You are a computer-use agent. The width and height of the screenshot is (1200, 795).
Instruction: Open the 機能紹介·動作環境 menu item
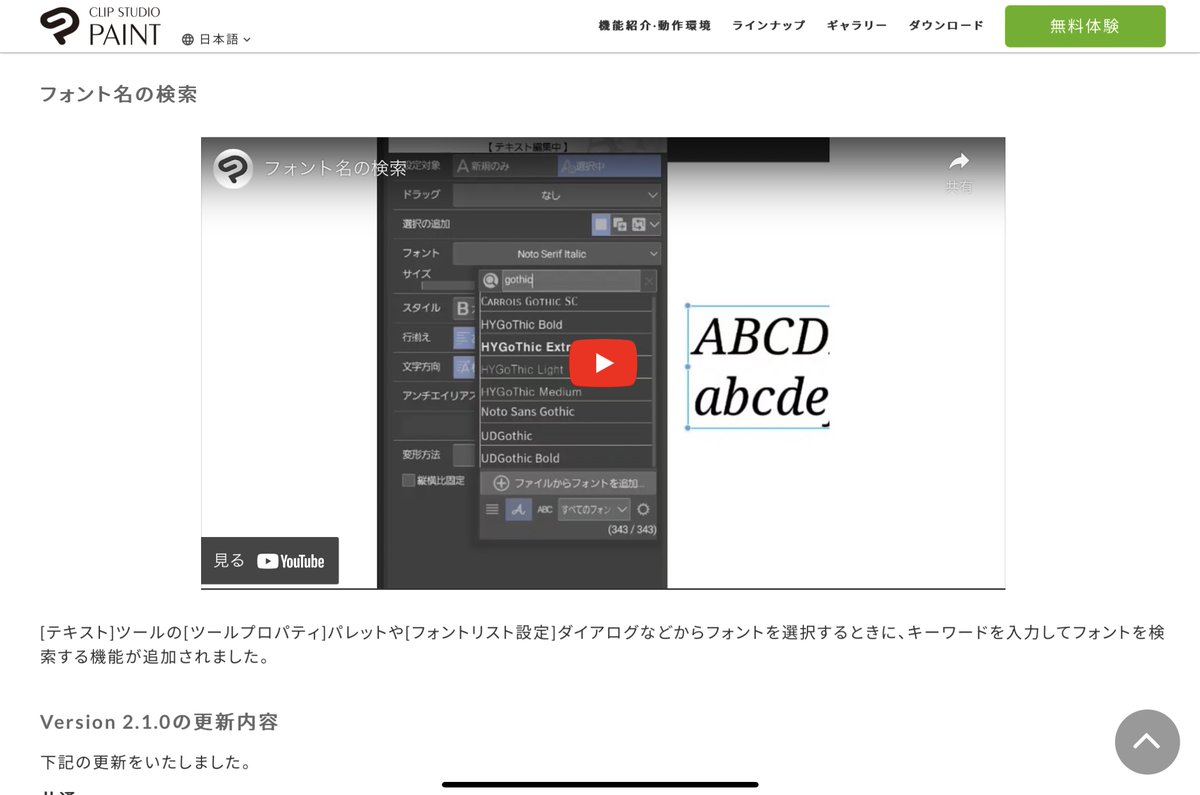[655, 26]
